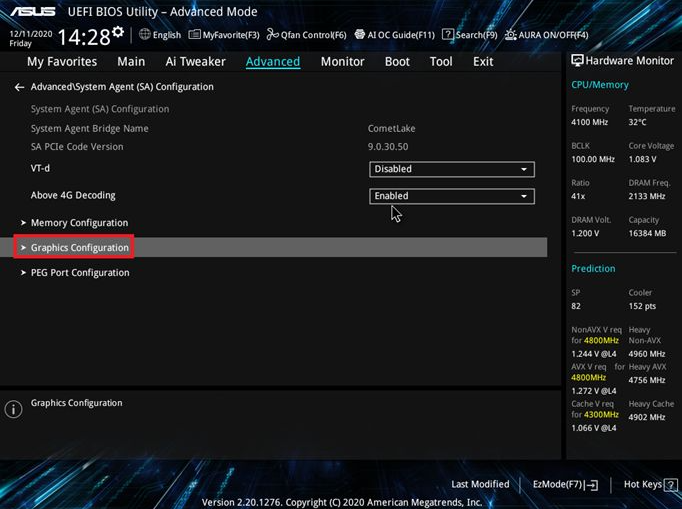Click the Above 4G Decoding dropdown arrow
The height and width of the screenshot is (509, 682).
pyautogui.click(x=524, y=196)
